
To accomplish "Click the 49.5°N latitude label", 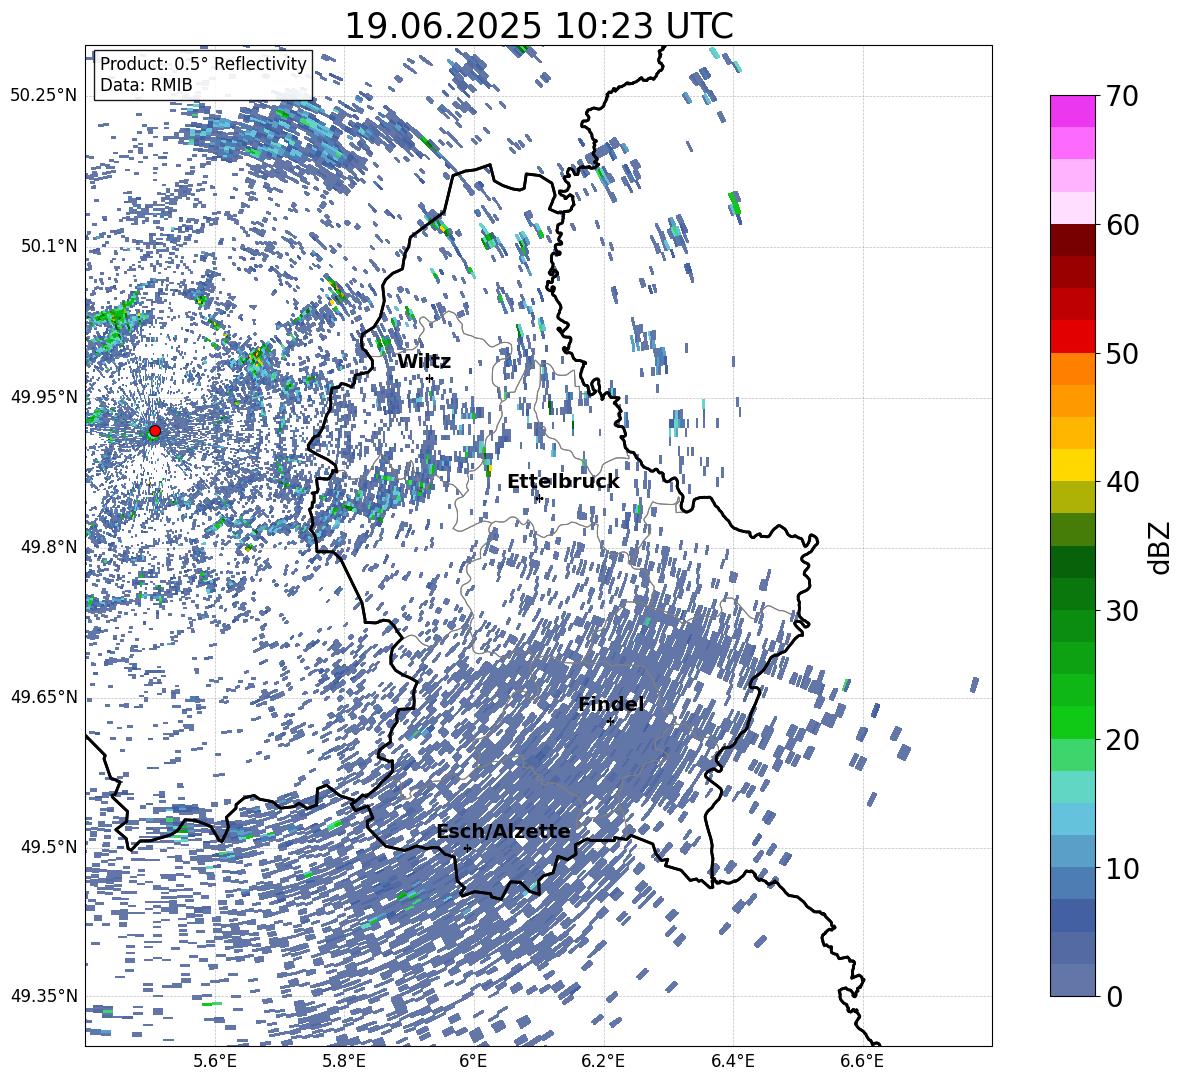I will coord(50,847).
